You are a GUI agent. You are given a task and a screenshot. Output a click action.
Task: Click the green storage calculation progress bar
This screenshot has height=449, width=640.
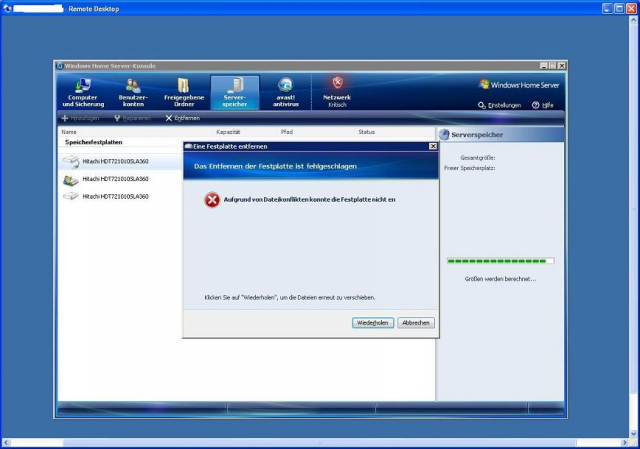click(500, 261)
